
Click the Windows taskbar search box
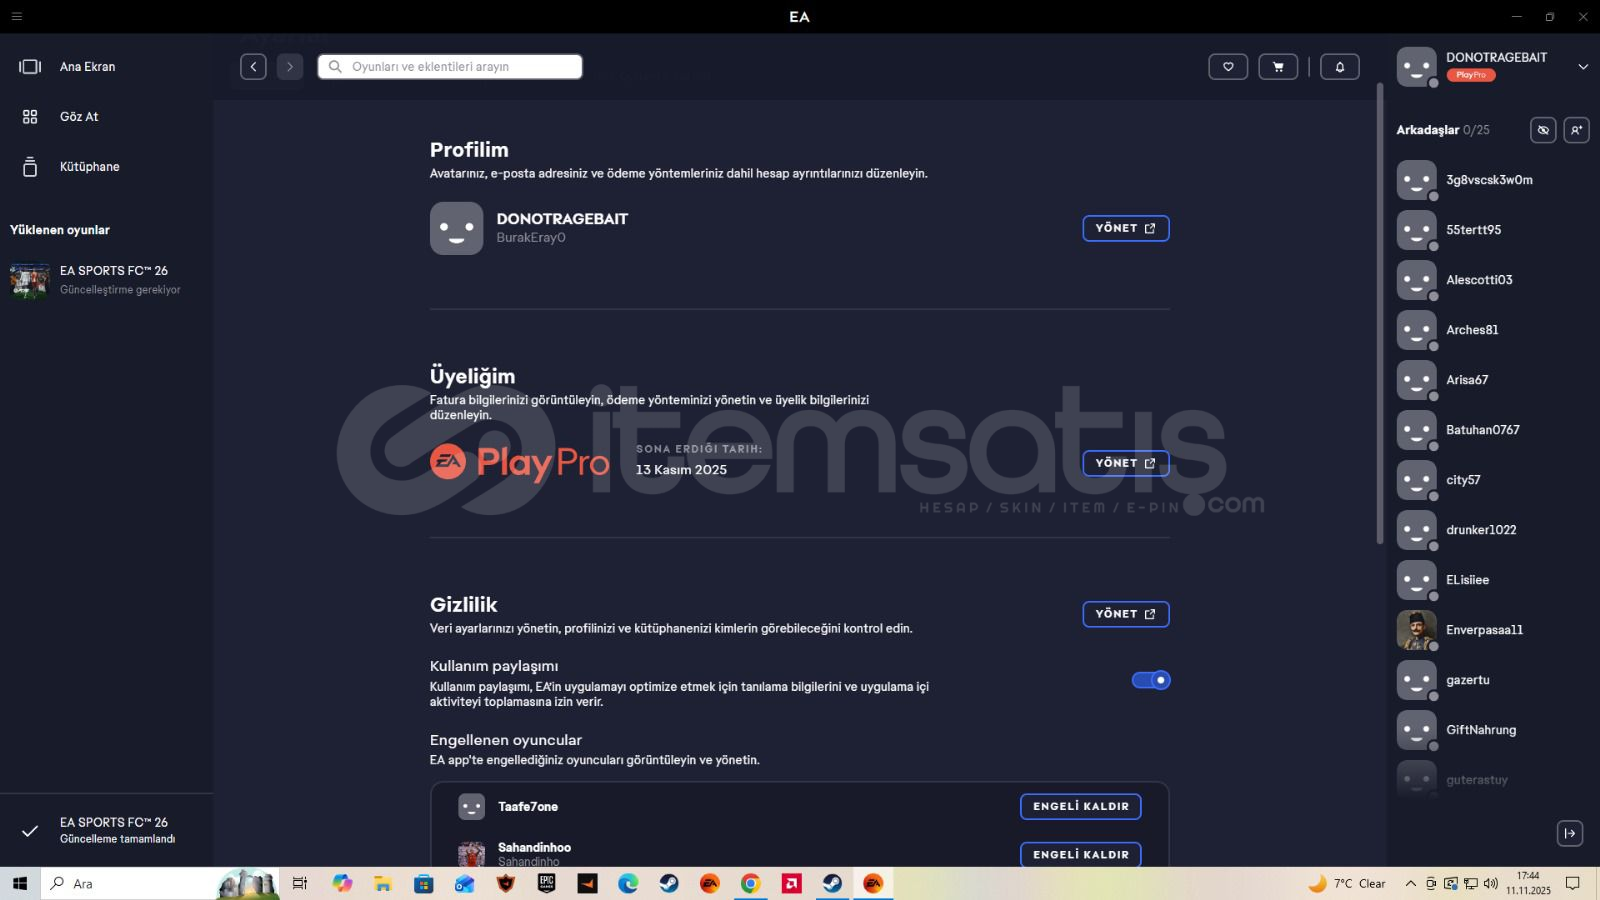pos(160,884)
